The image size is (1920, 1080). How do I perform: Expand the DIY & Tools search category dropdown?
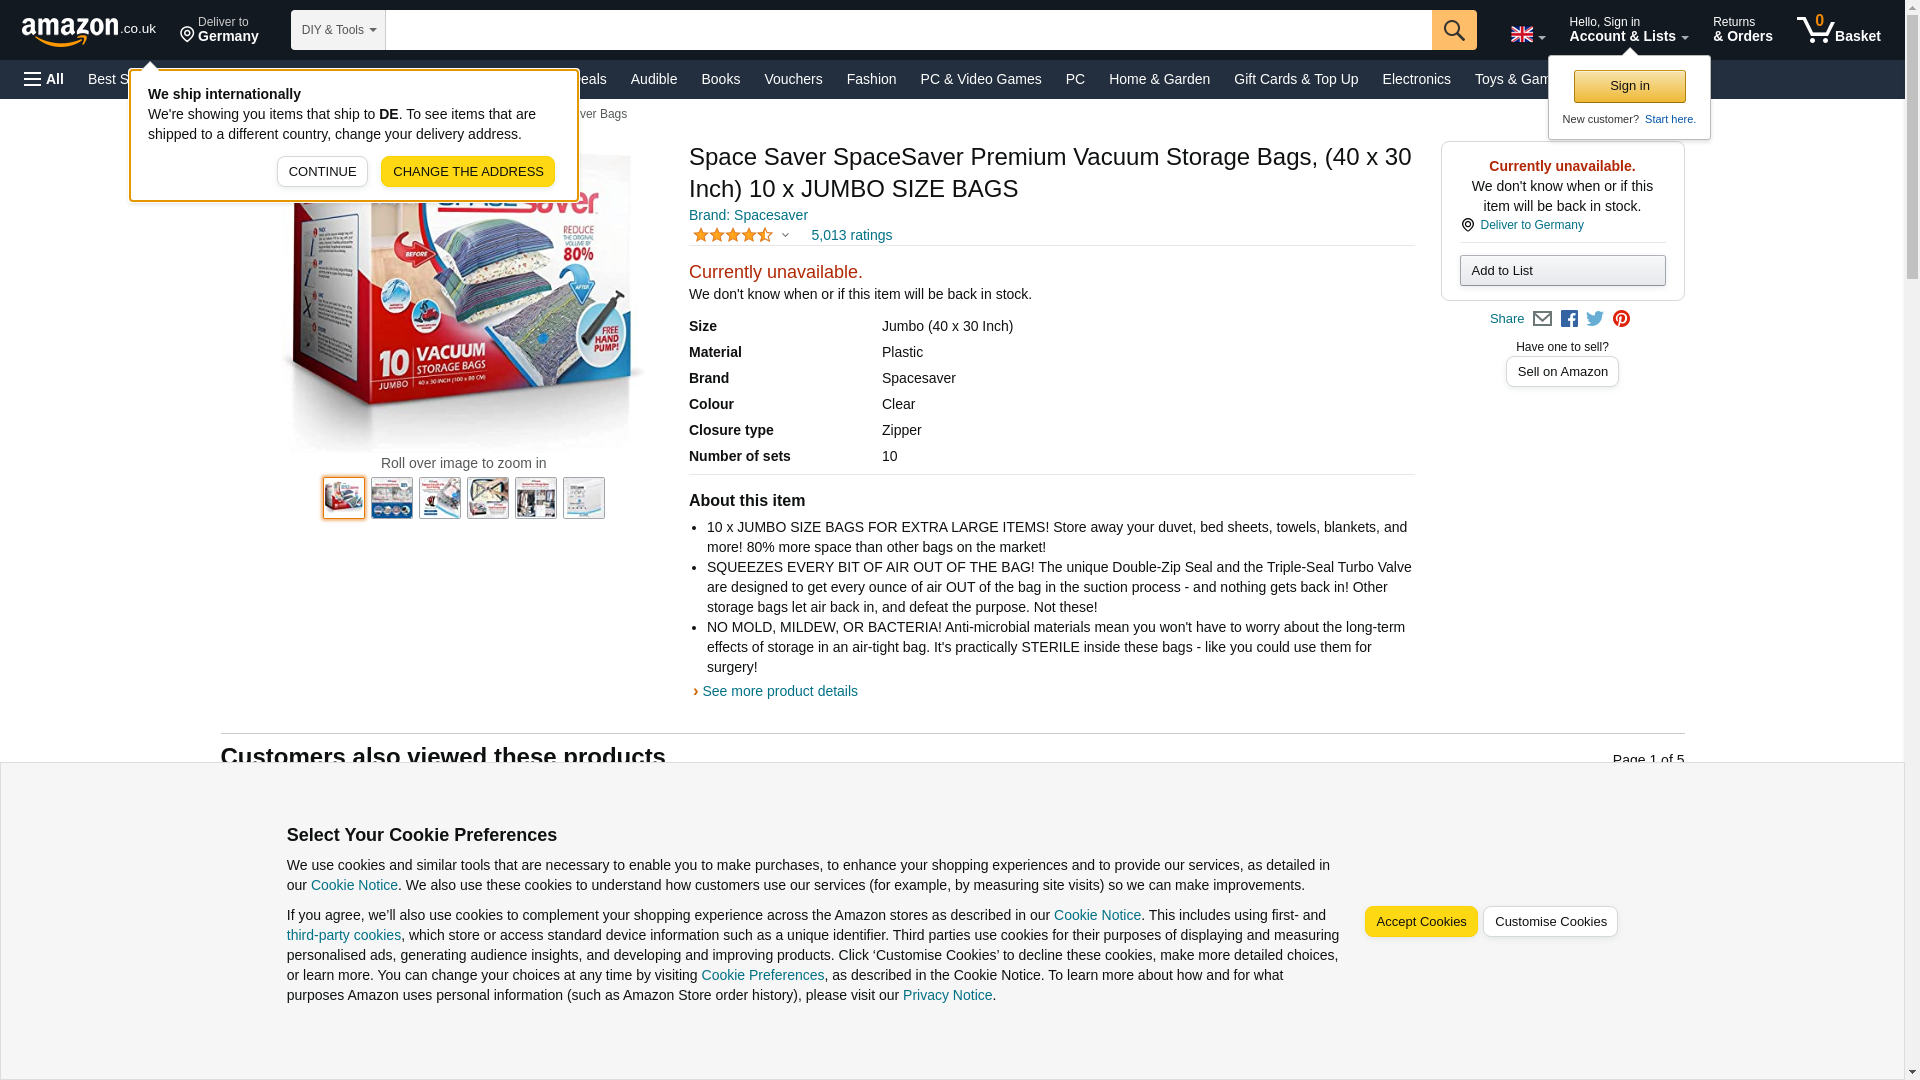click(x=338, y=30)
